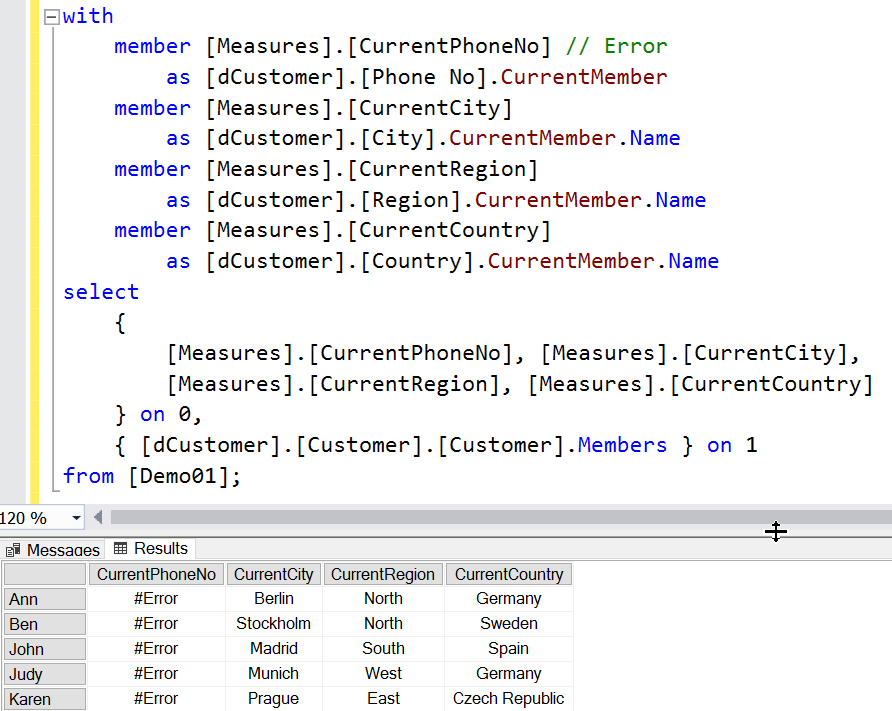Select the CurrentRegion column header
Image resolution: width=892 pixels, height=711 pixels.
[383, 574]
